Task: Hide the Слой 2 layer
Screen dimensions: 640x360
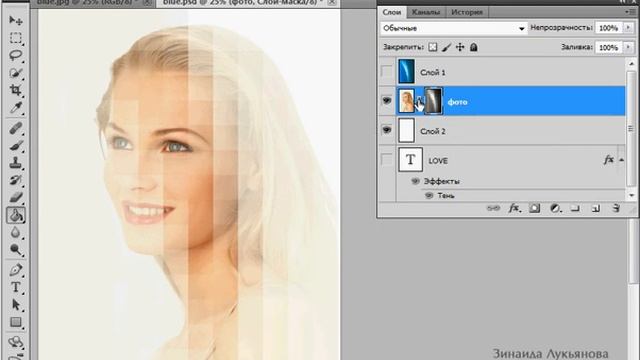Action: pyautogui.click(x=387, y=130)
